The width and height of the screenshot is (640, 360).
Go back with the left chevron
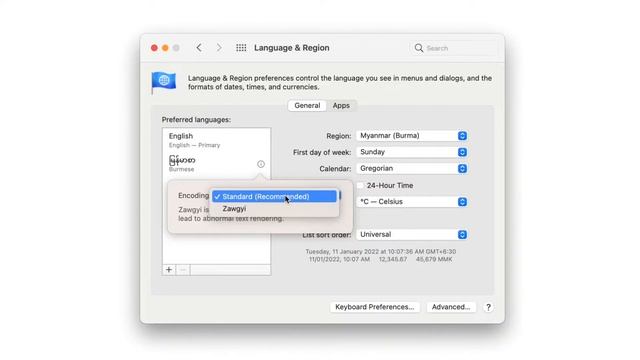pyautogui.click(x=199, y=48)
